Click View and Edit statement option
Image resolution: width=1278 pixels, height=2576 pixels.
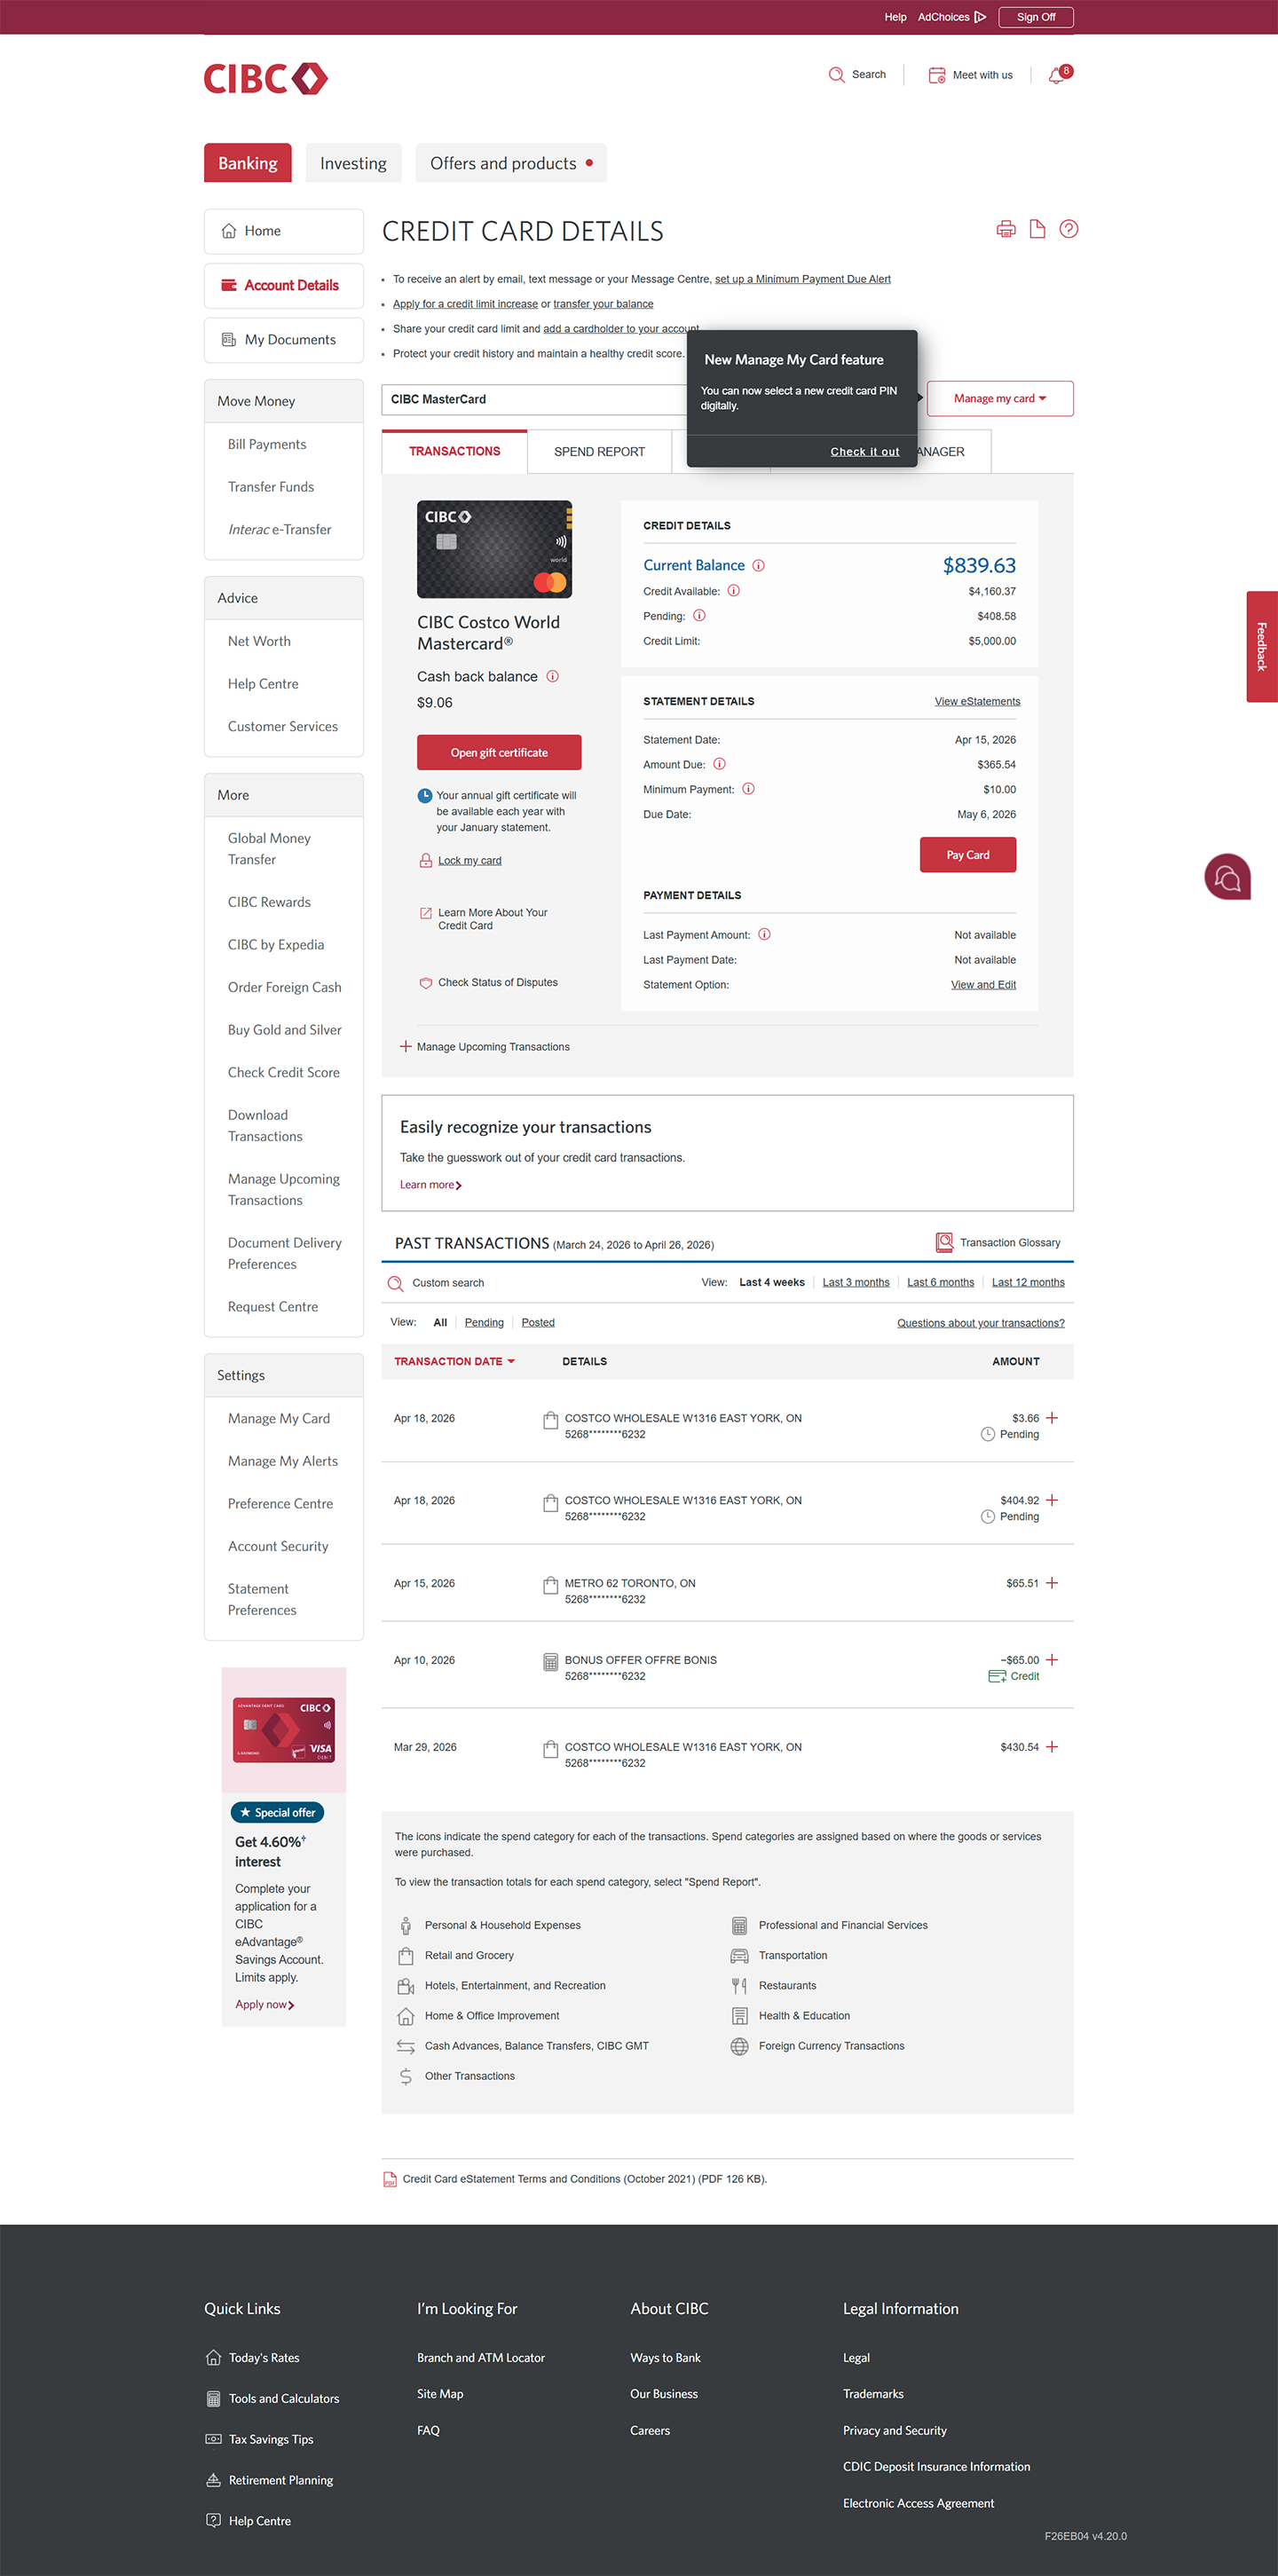pyautogui.click(x=983, y=985)
